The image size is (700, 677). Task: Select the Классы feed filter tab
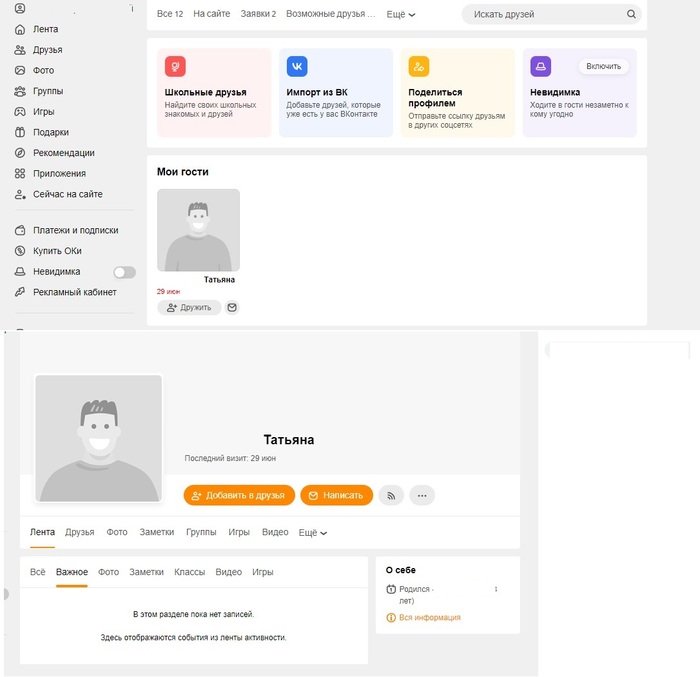189,572
